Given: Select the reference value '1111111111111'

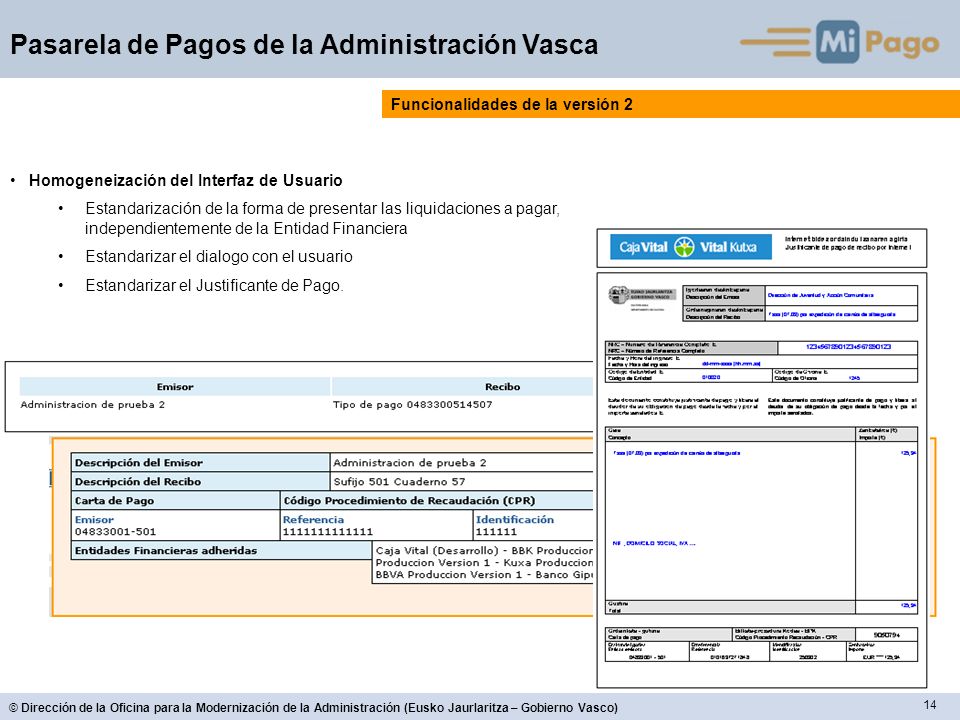Looking at the screenshot, I should coord(328,532).
